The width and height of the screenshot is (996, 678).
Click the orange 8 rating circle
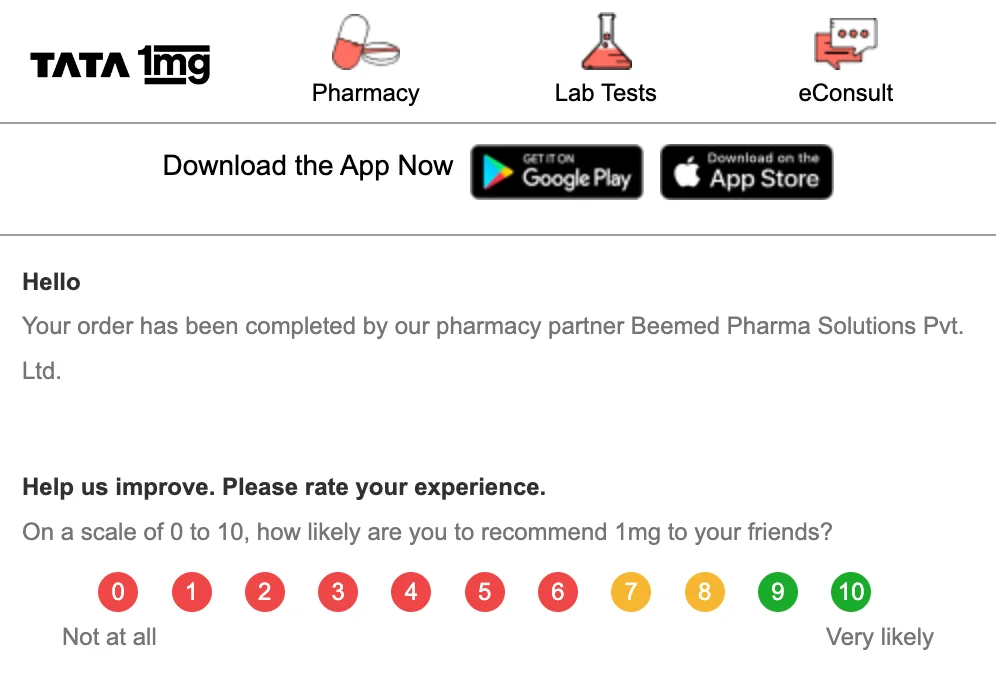click(x=704, y=591)
